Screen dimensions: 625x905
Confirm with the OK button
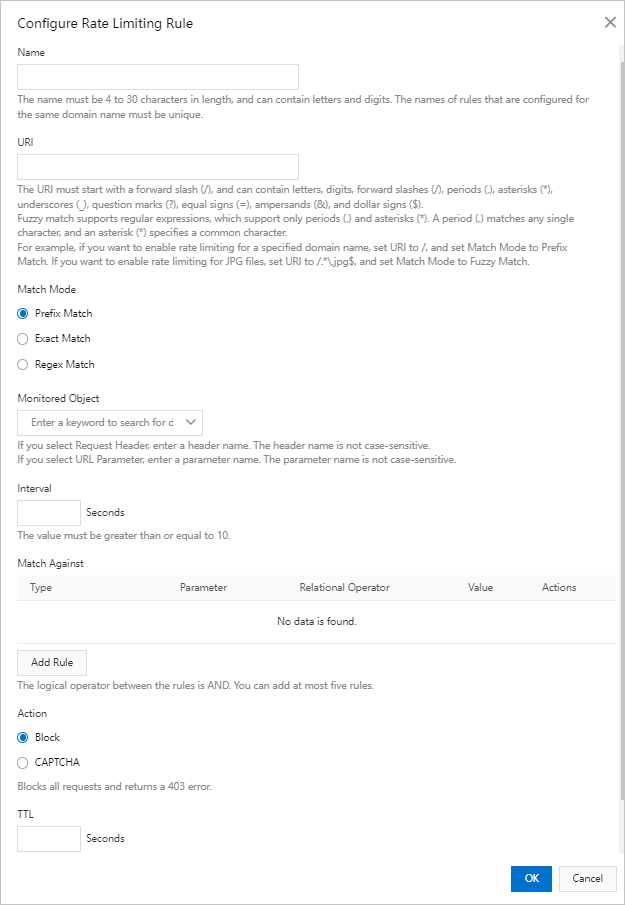531,879
